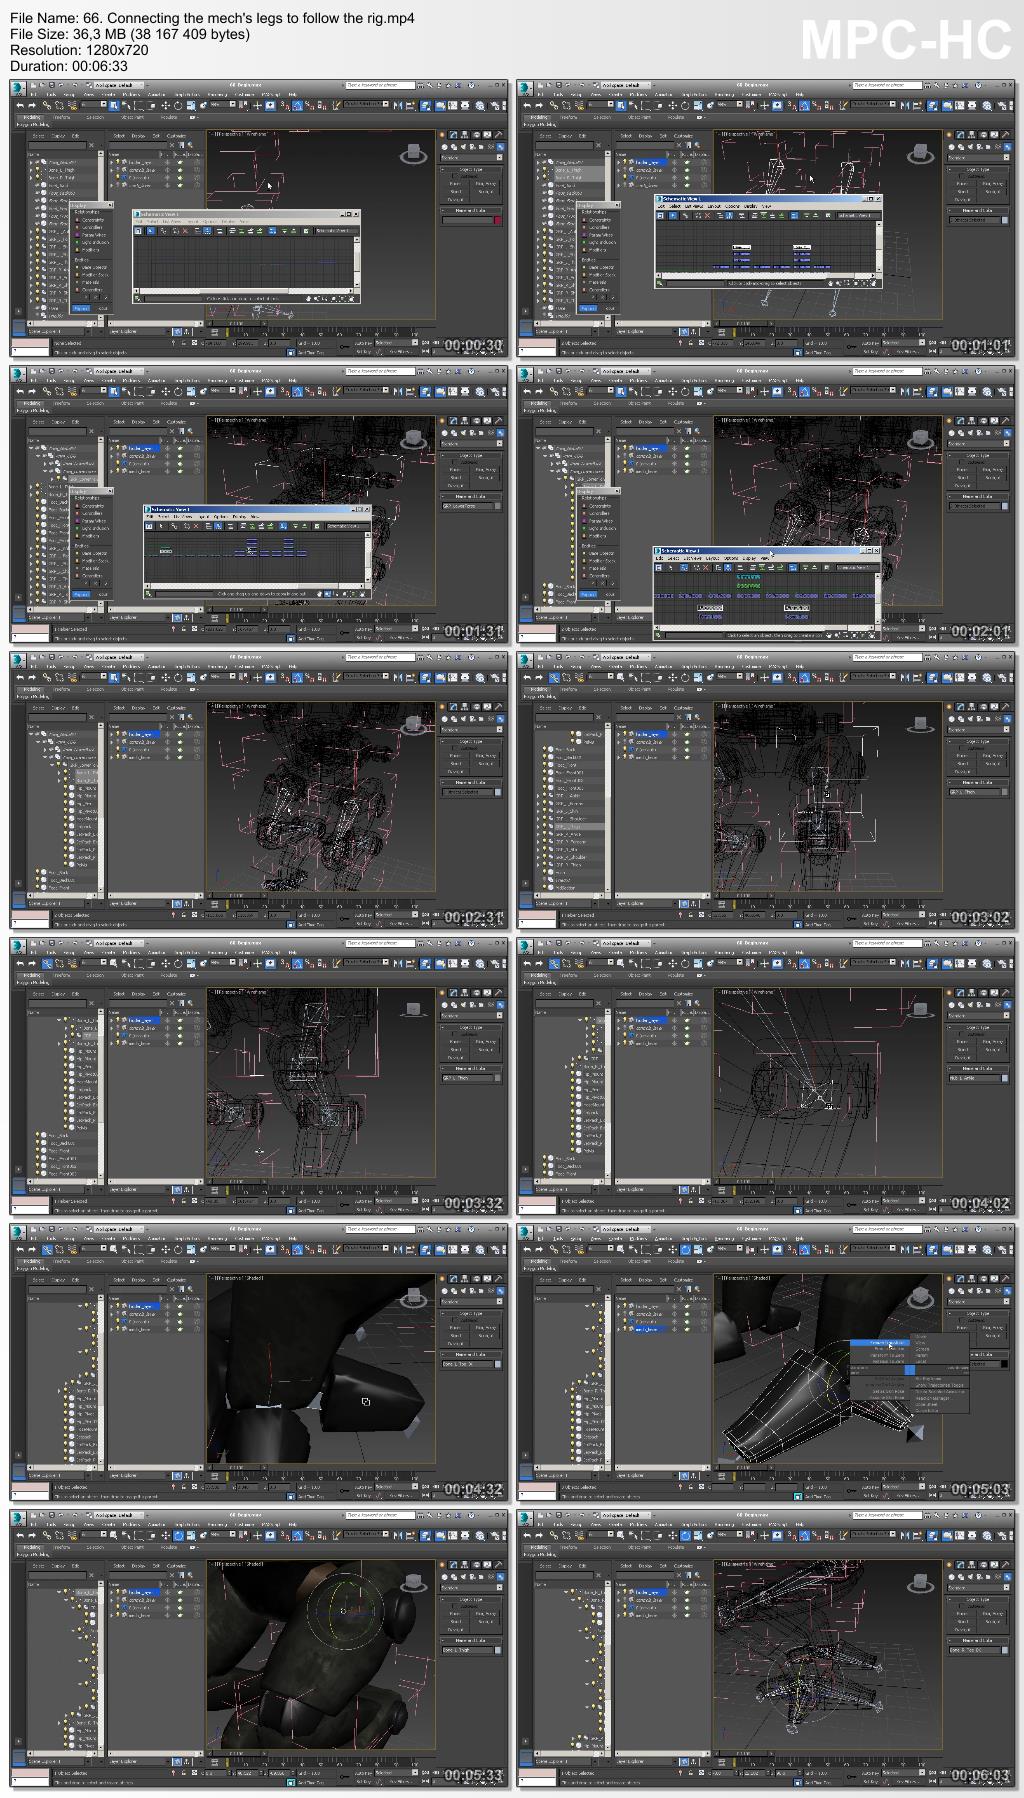Toggle Light Inclusion in Display floater, 00:01:31 frame
The width and height of the screenshot is (1024, 1798).
point(90,528)
